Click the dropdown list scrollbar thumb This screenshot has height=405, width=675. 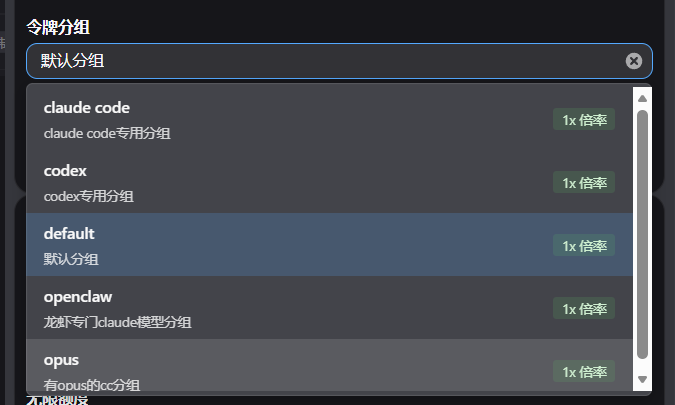tap(642, 235)
